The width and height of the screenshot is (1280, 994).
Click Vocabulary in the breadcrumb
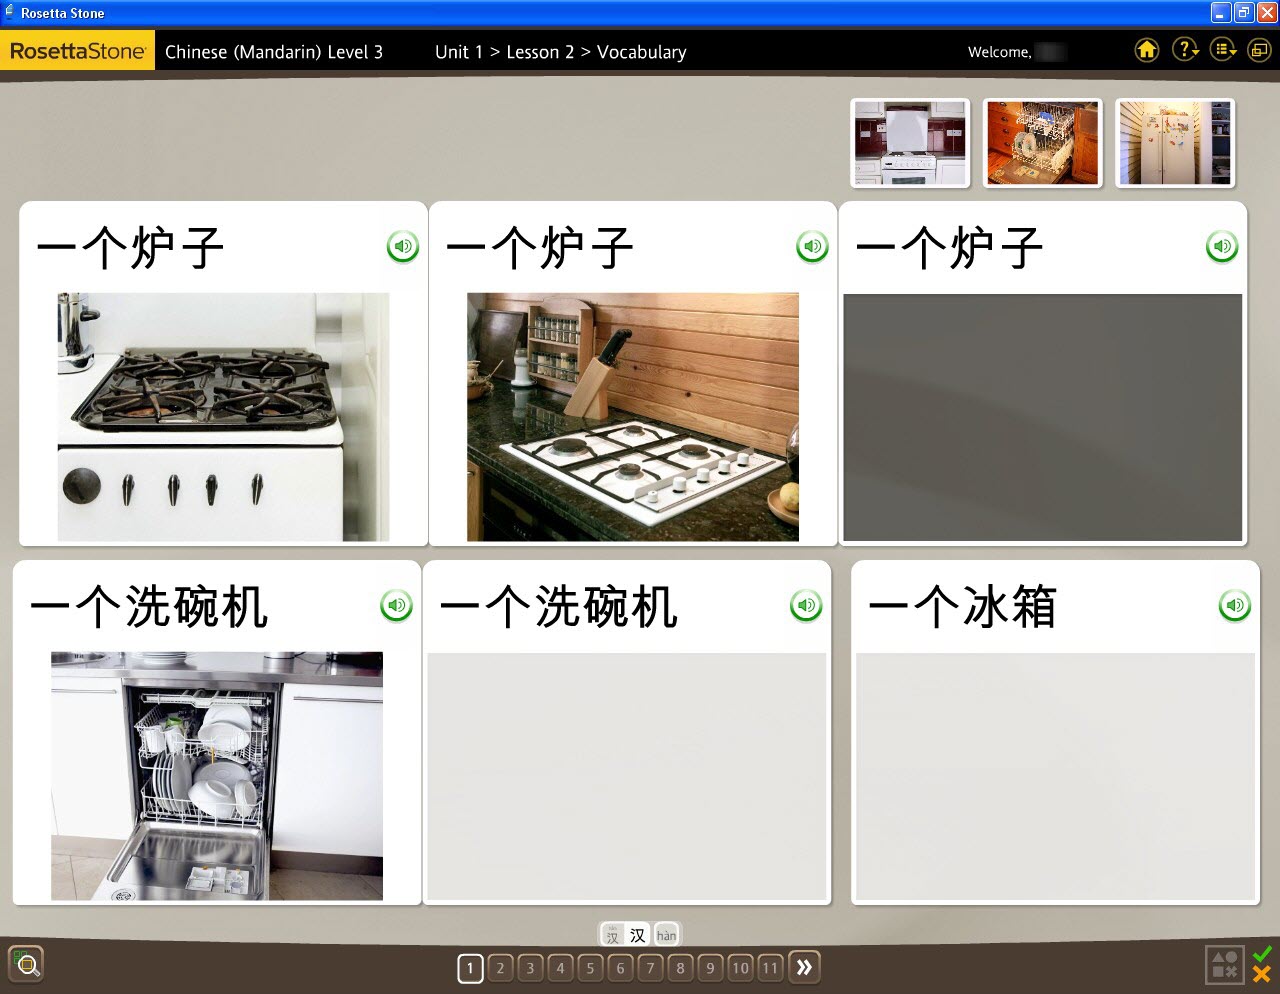[642, 52]
